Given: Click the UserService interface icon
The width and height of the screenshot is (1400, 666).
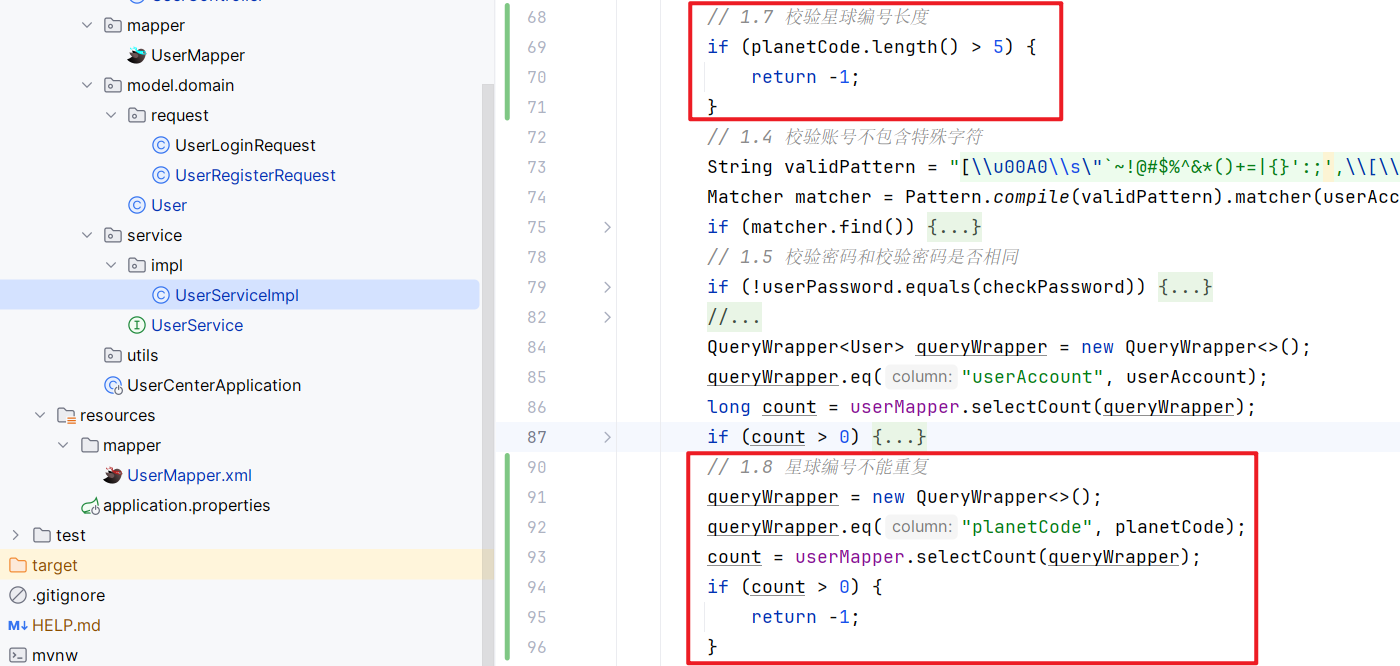Looking at the screenshot, I should [x=137, y=325].
